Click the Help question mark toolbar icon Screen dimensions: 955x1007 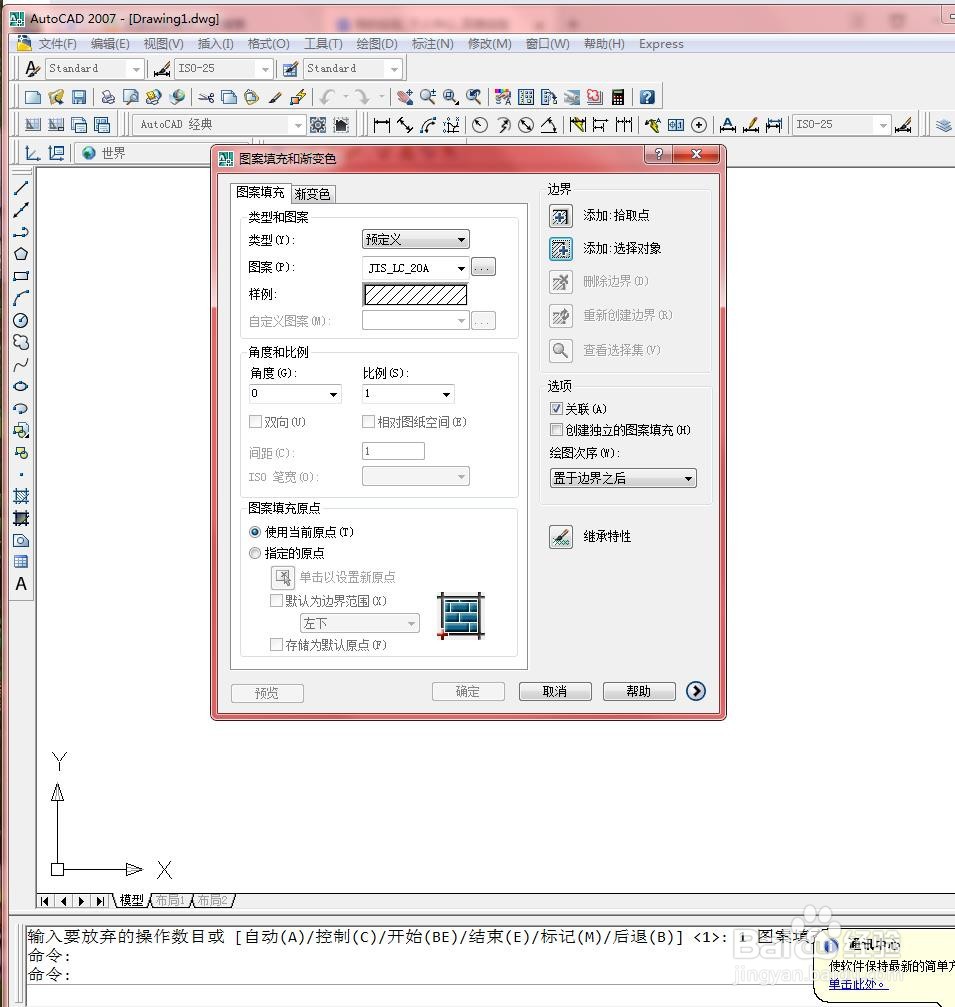(647, 97)
